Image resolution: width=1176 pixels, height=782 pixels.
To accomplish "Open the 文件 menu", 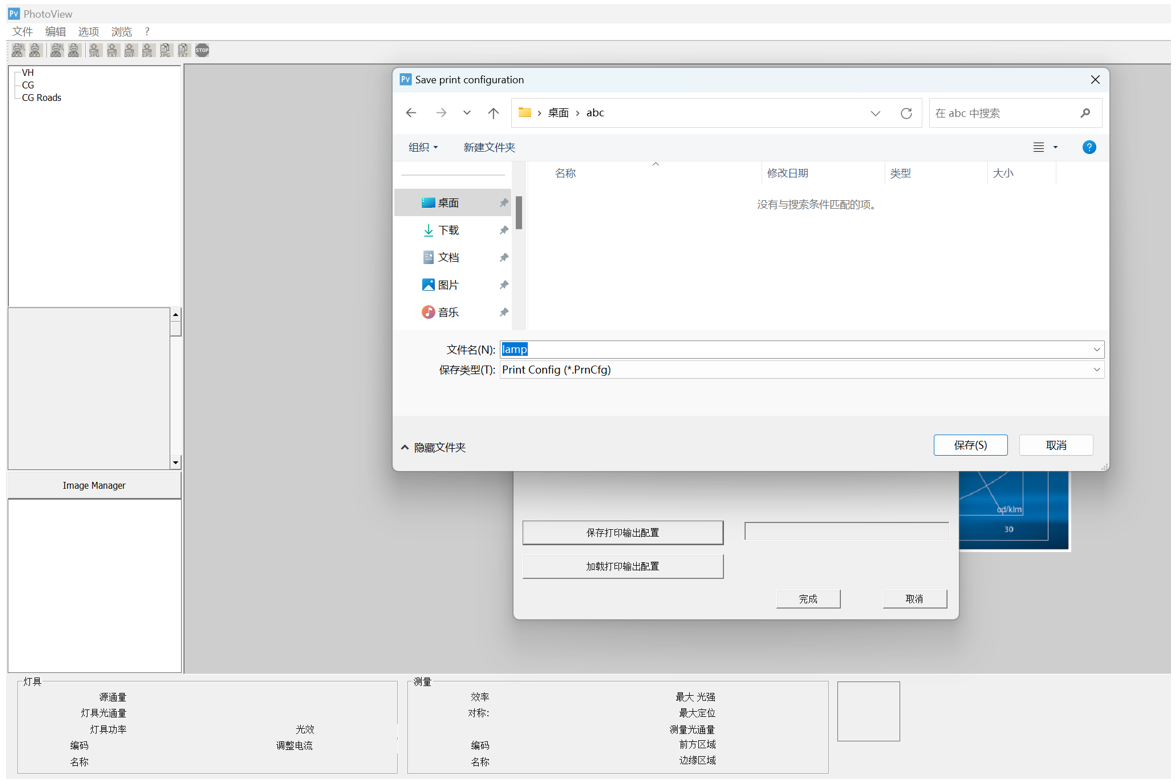I will [x=22, y=32].
